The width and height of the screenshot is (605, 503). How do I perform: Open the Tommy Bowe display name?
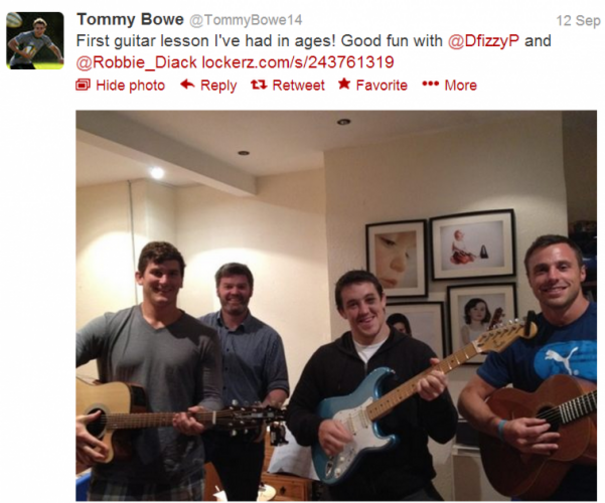pyautogui.click(x=130, y=19)
